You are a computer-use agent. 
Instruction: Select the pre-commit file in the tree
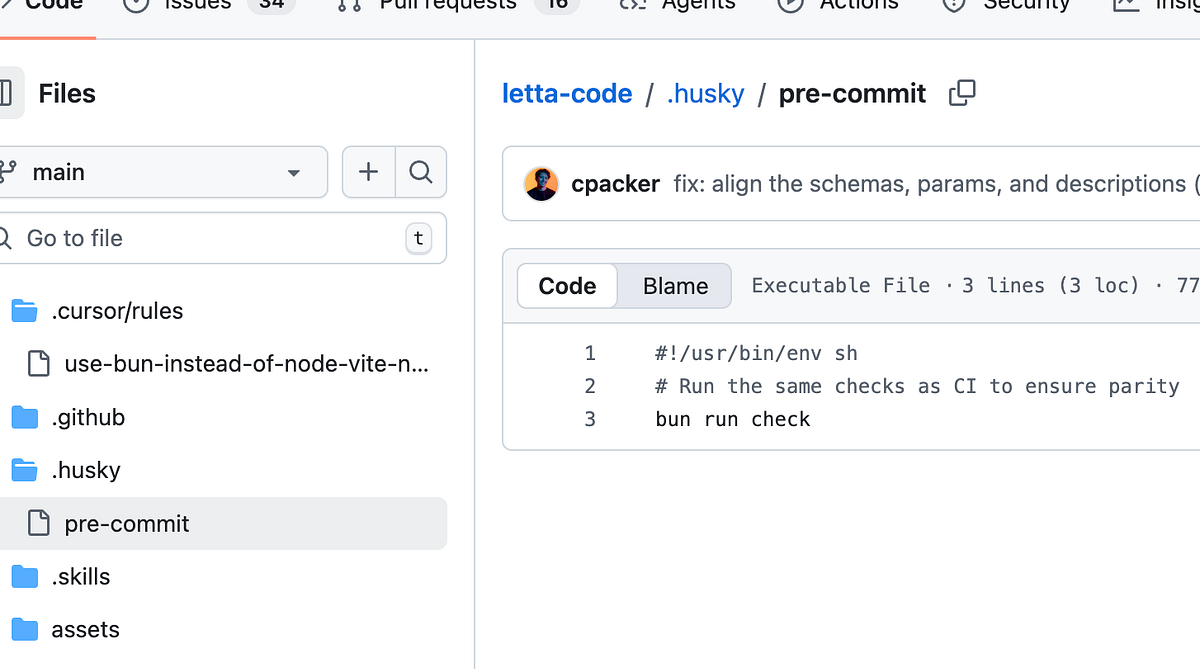click(220, 523)
